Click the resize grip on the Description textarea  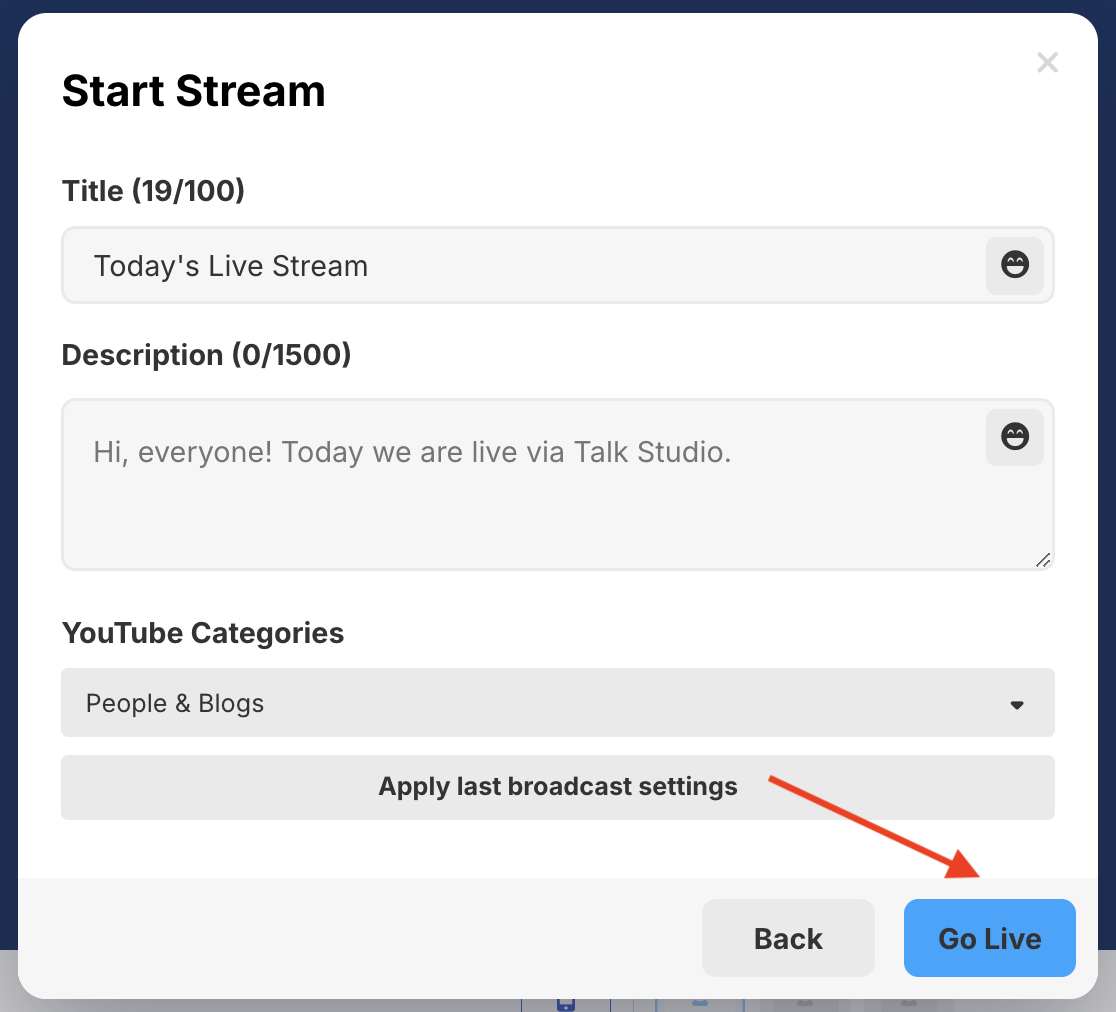pyautogui.click(x=1043, y=560)
